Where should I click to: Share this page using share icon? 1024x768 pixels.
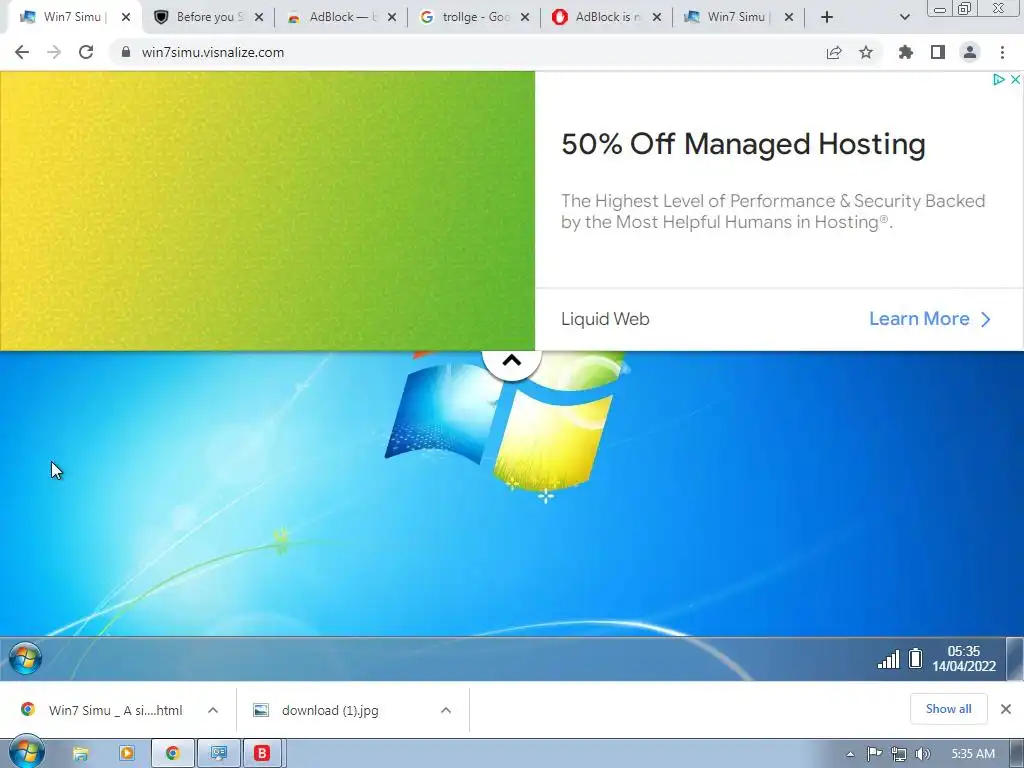[x=834, y=52]
